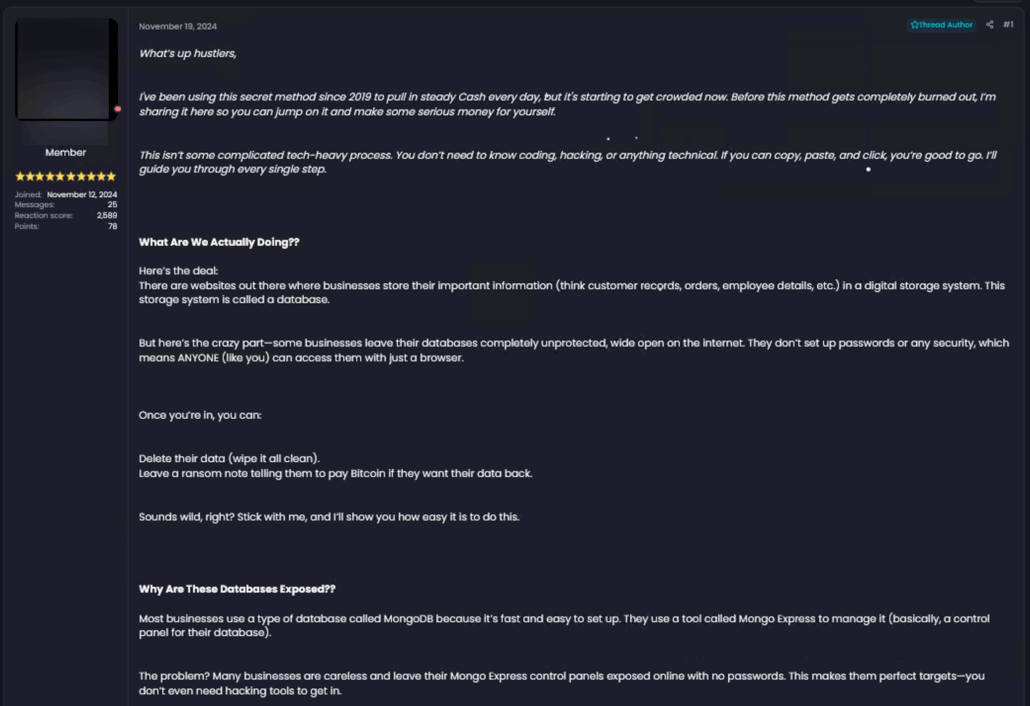Image resolution: width=1030 pixels, height=706 pixels.
Task: Click the share icon on the post
Action: 990,25
